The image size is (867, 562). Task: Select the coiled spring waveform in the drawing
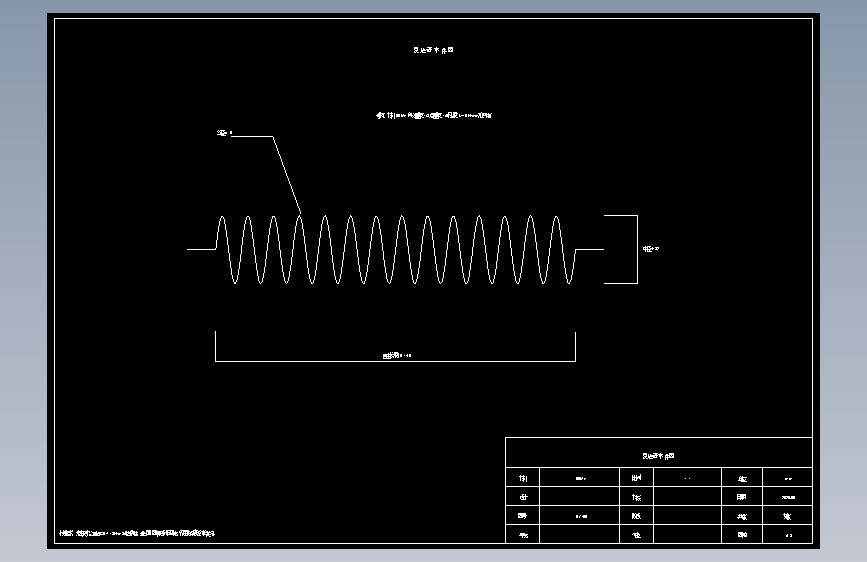(395, 249)
